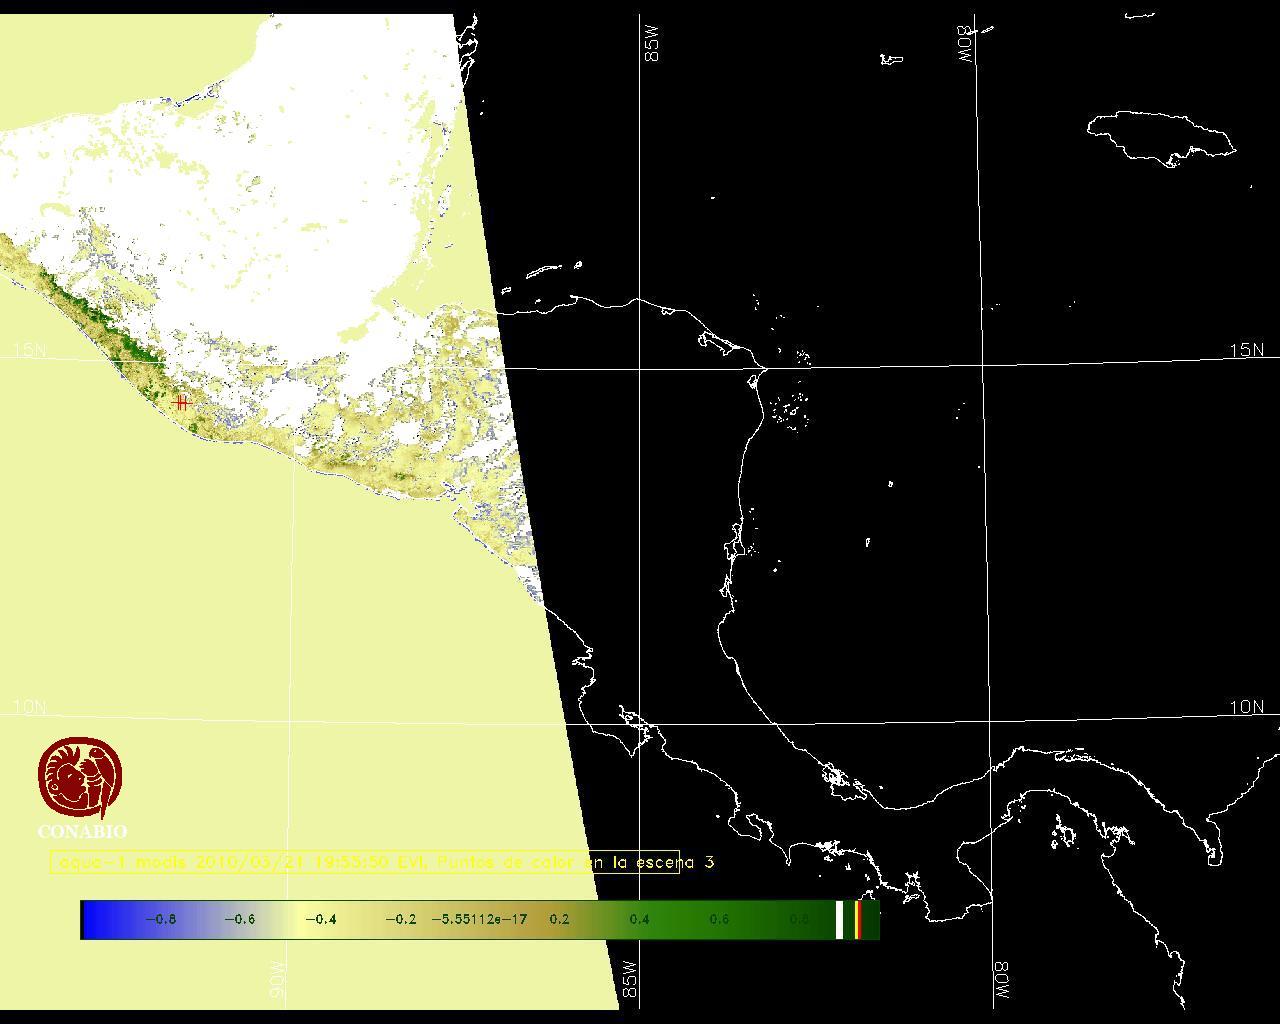
Task: Click the 85W label at the top
Action: click(x=653, y=45)
